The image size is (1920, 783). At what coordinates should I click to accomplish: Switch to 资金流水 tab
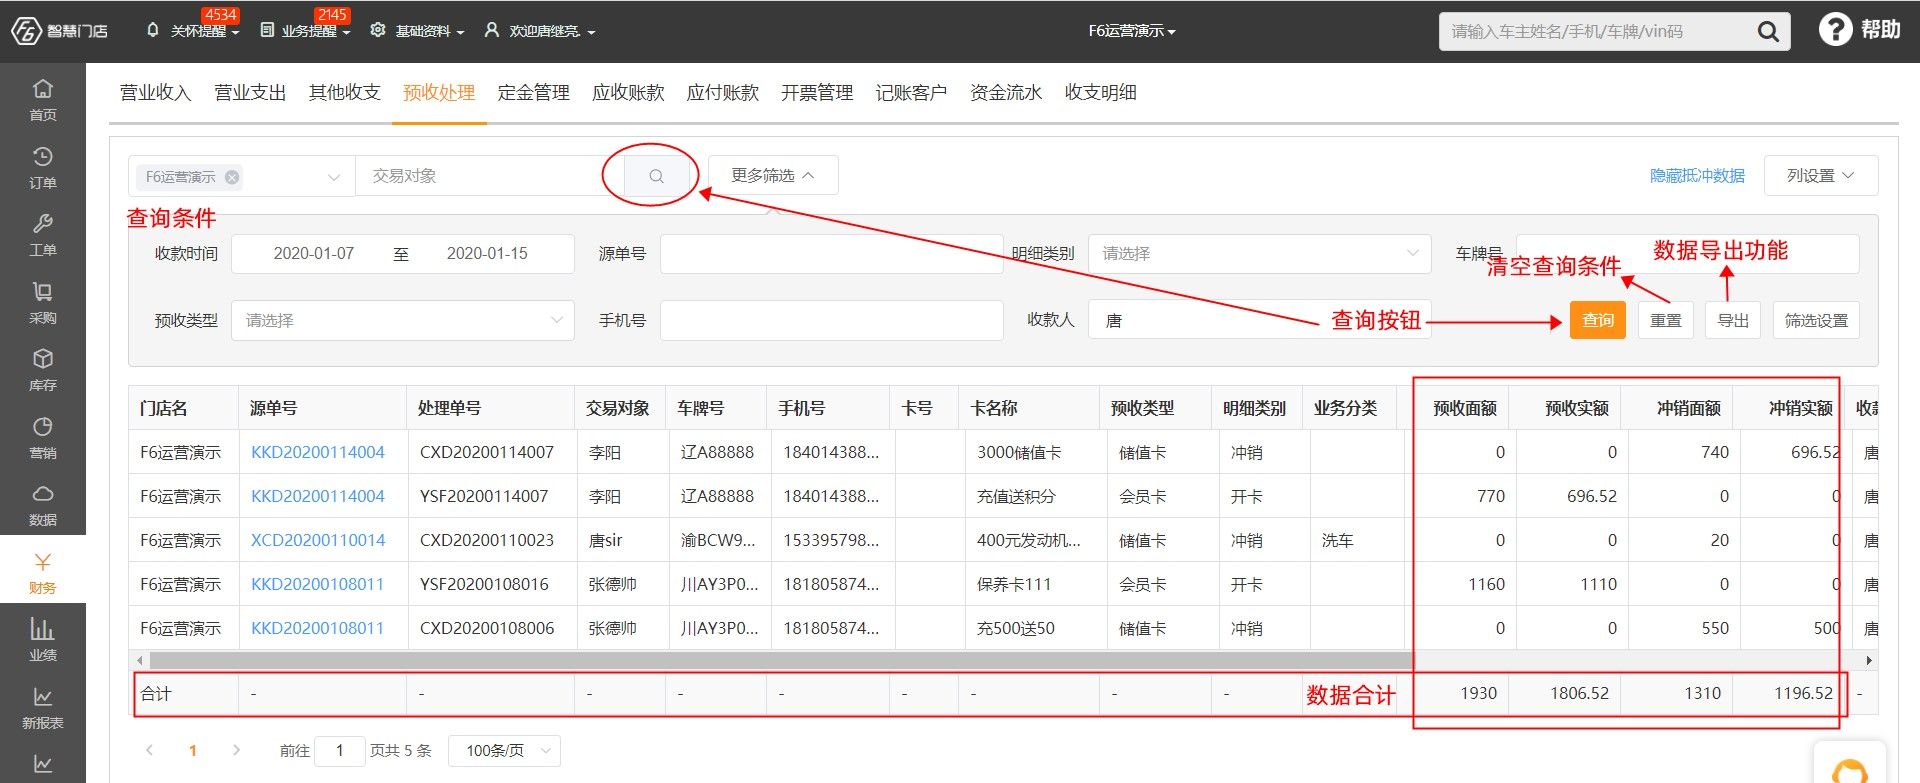click(1006, 93)
